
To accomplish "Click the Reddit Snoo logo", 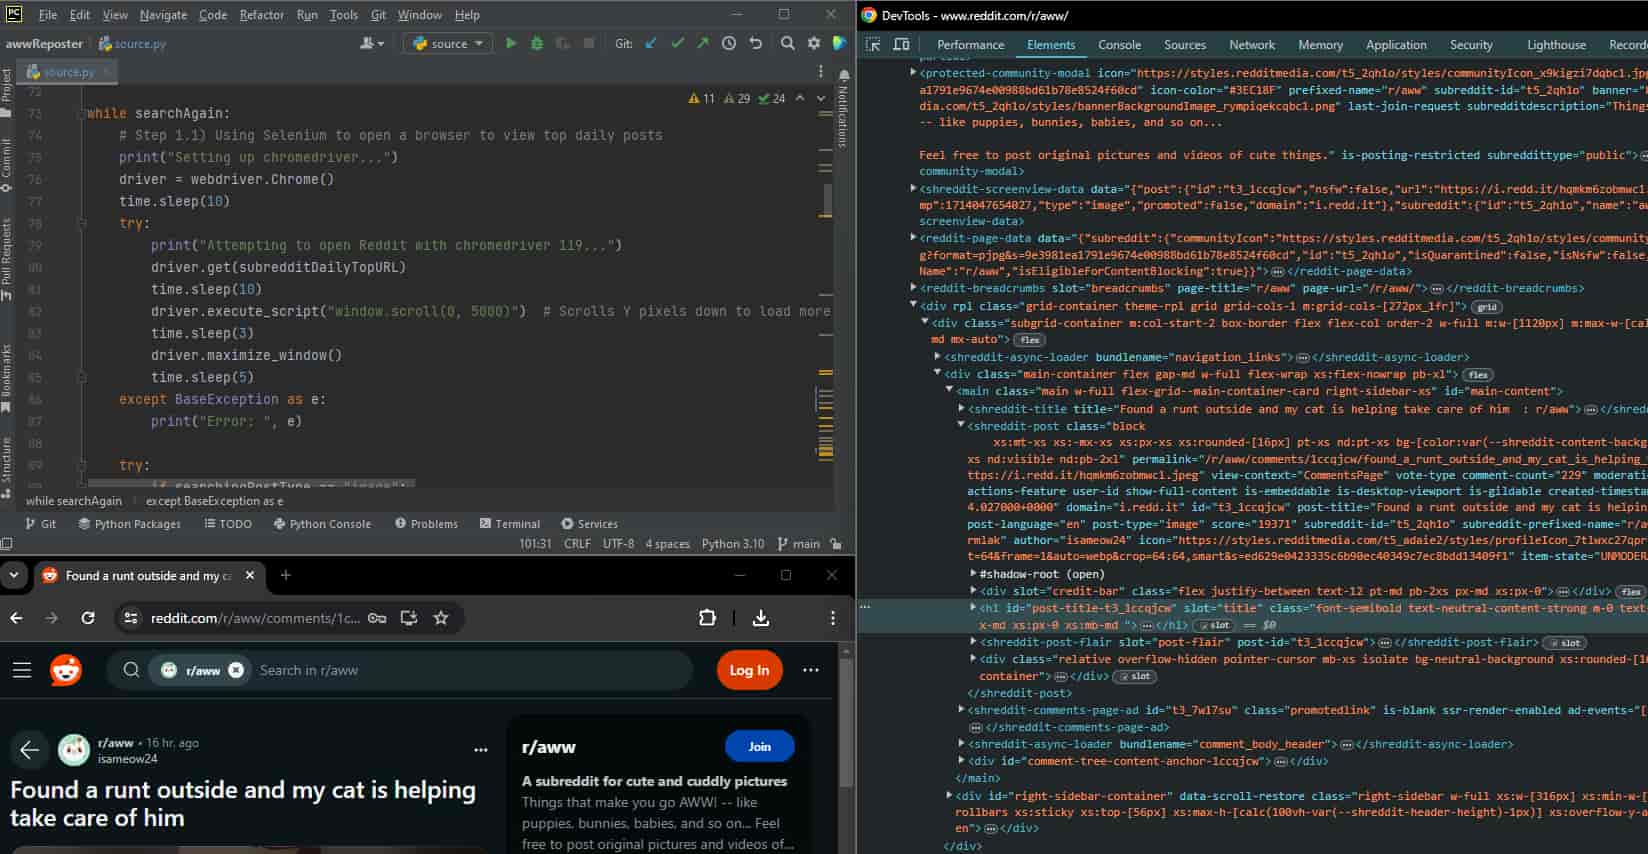I will tap(66, 670).
